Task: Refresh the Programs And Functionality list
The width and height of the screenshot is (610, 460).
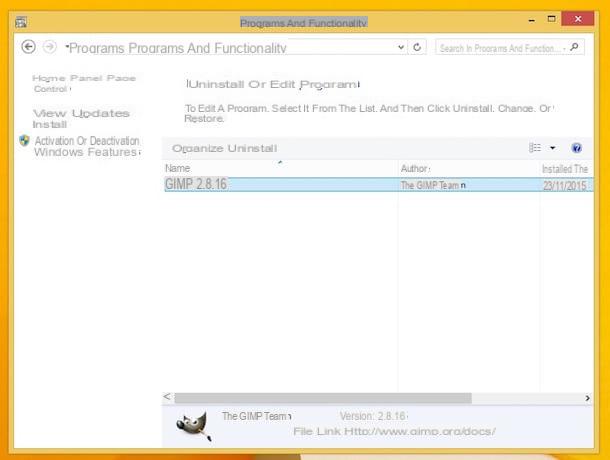Action: (417, 47)
